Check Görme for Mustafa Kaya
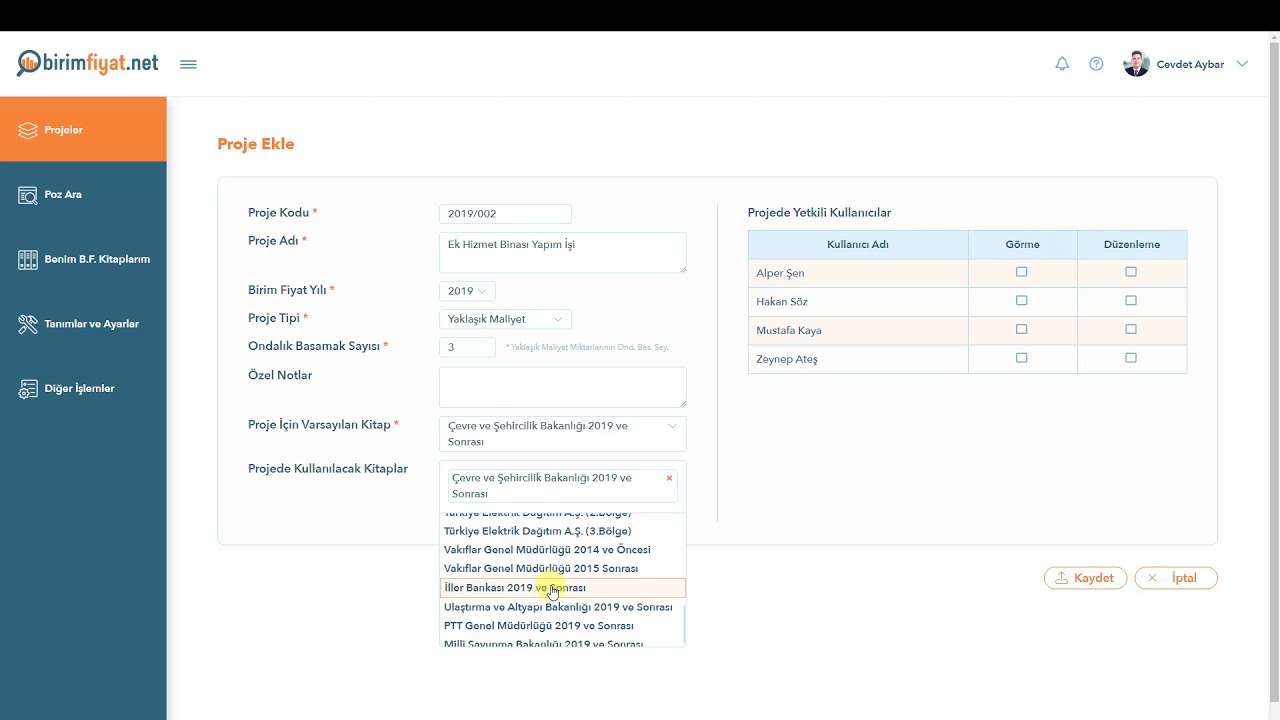Image resolution: width=1280 pixels, height=720 pixels. coord(1021,329)
